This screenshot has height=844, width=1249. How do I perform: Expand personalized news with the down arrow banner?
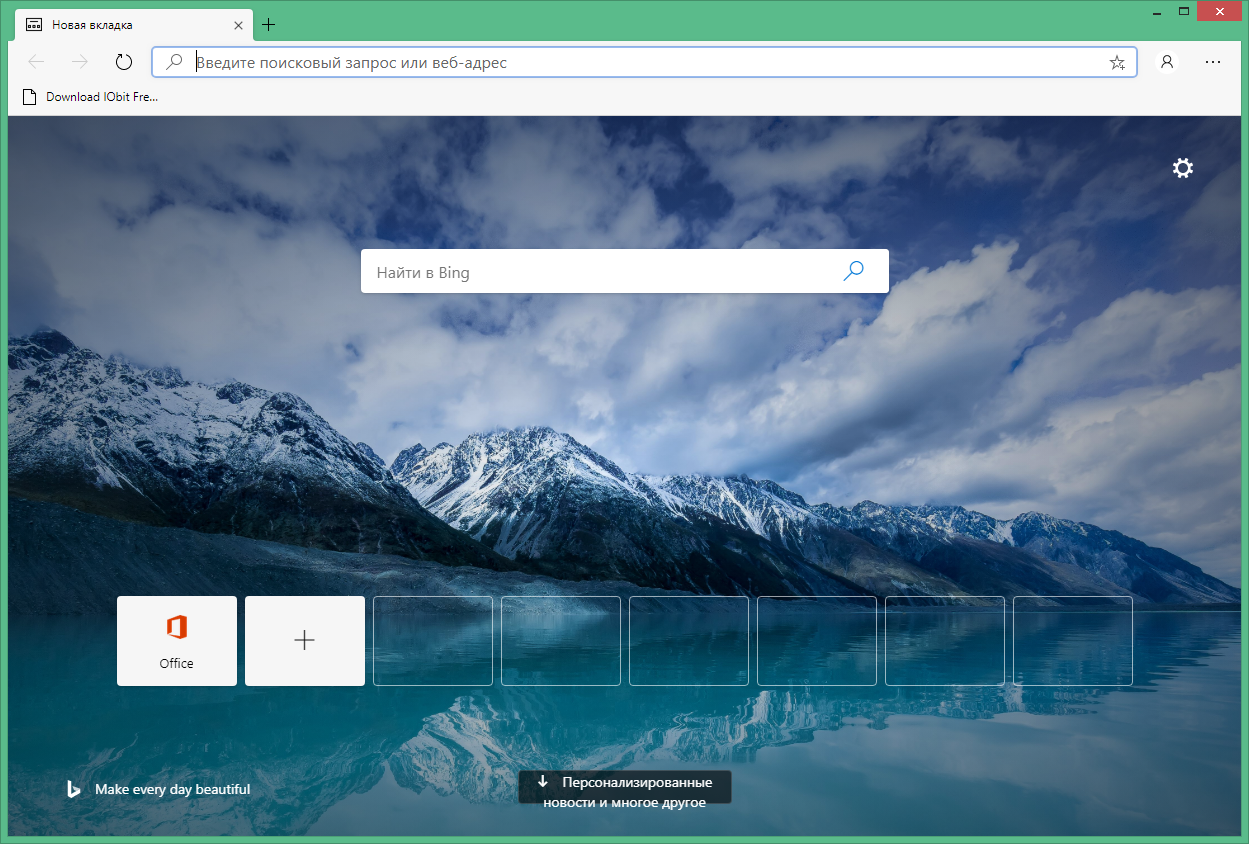click(624, 787)
